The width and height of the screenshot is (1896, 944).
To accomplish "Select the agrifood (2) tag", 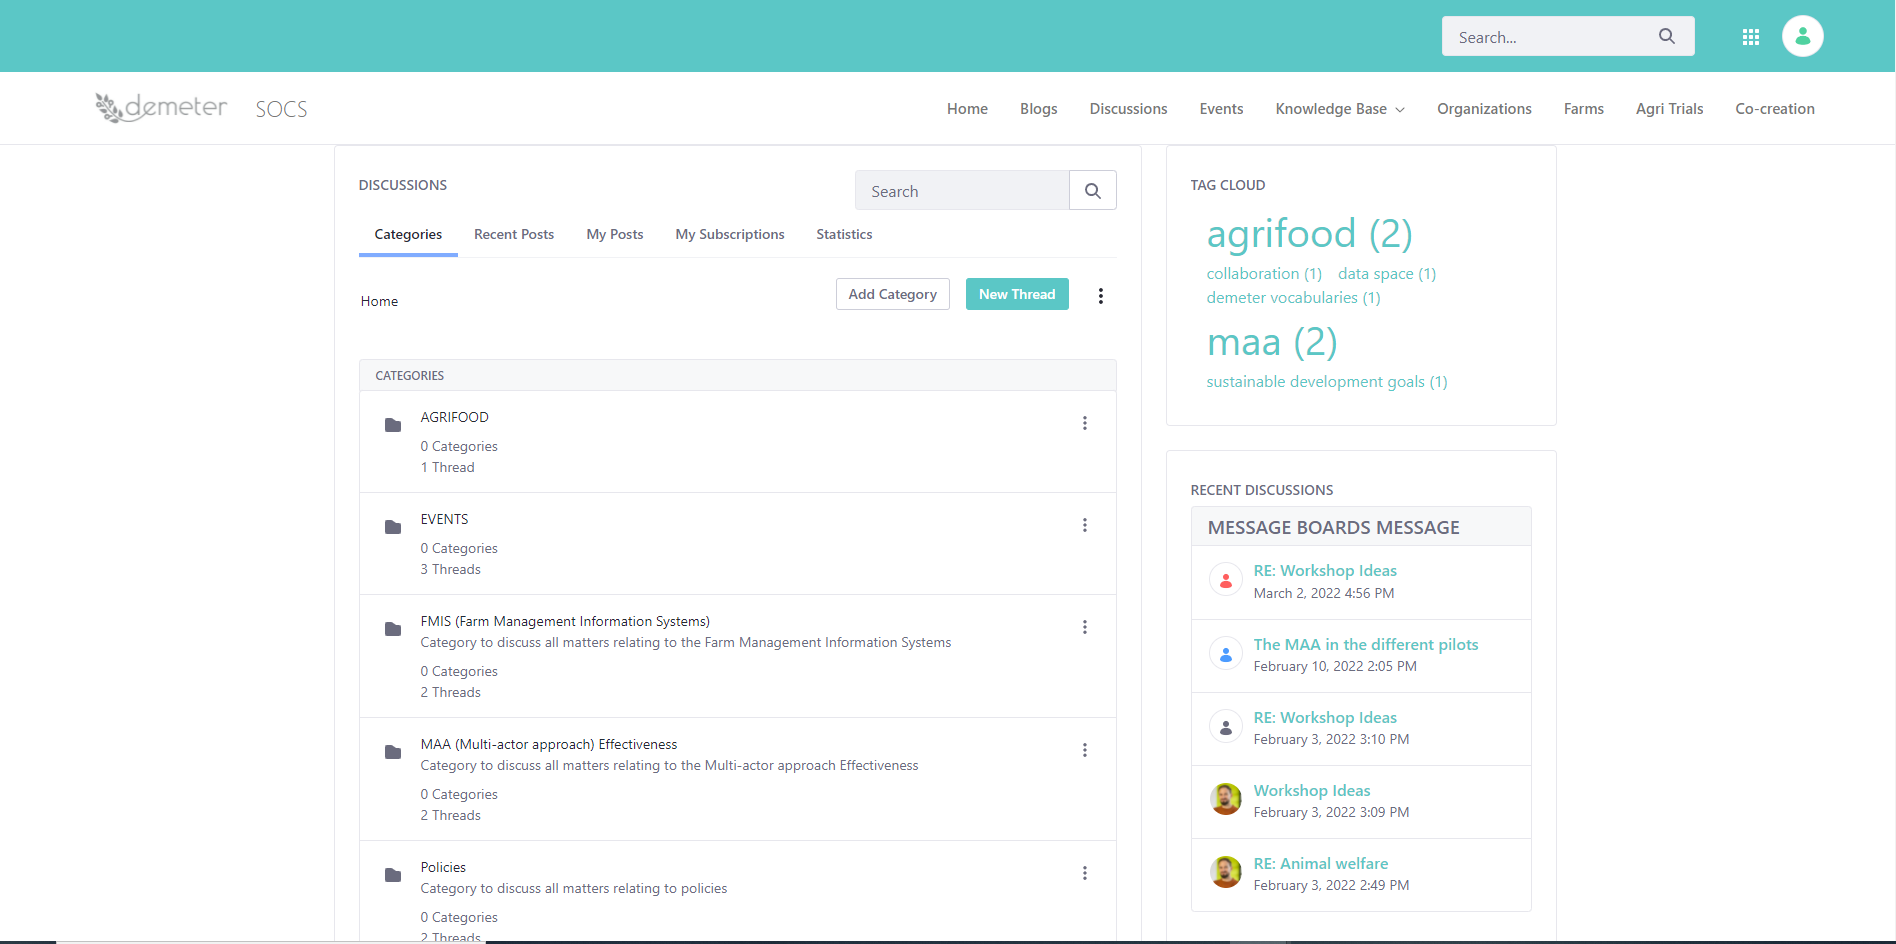I will 1309,234.
